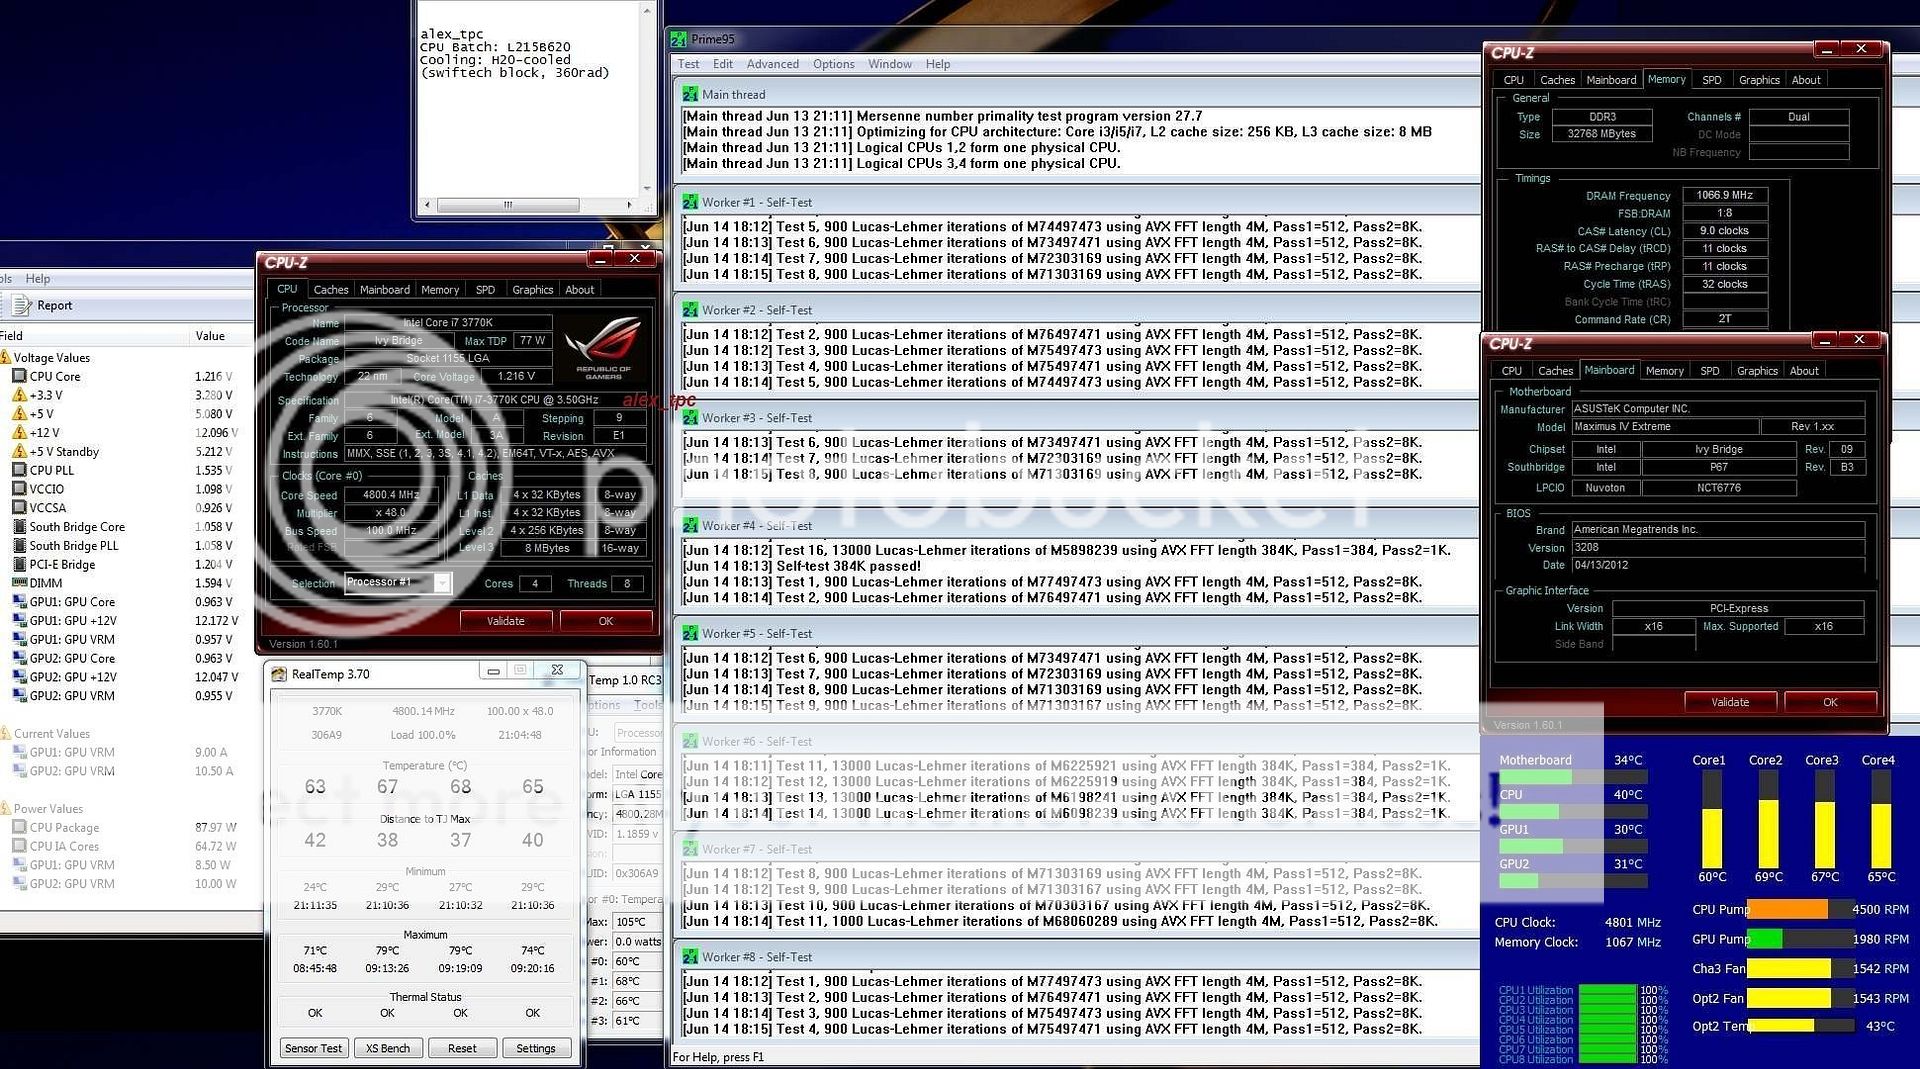Click the Worker #8 Self-Test icon
Image resolution: width=1920 pixels, height=1069 pixels.
(x=690, y=957)
